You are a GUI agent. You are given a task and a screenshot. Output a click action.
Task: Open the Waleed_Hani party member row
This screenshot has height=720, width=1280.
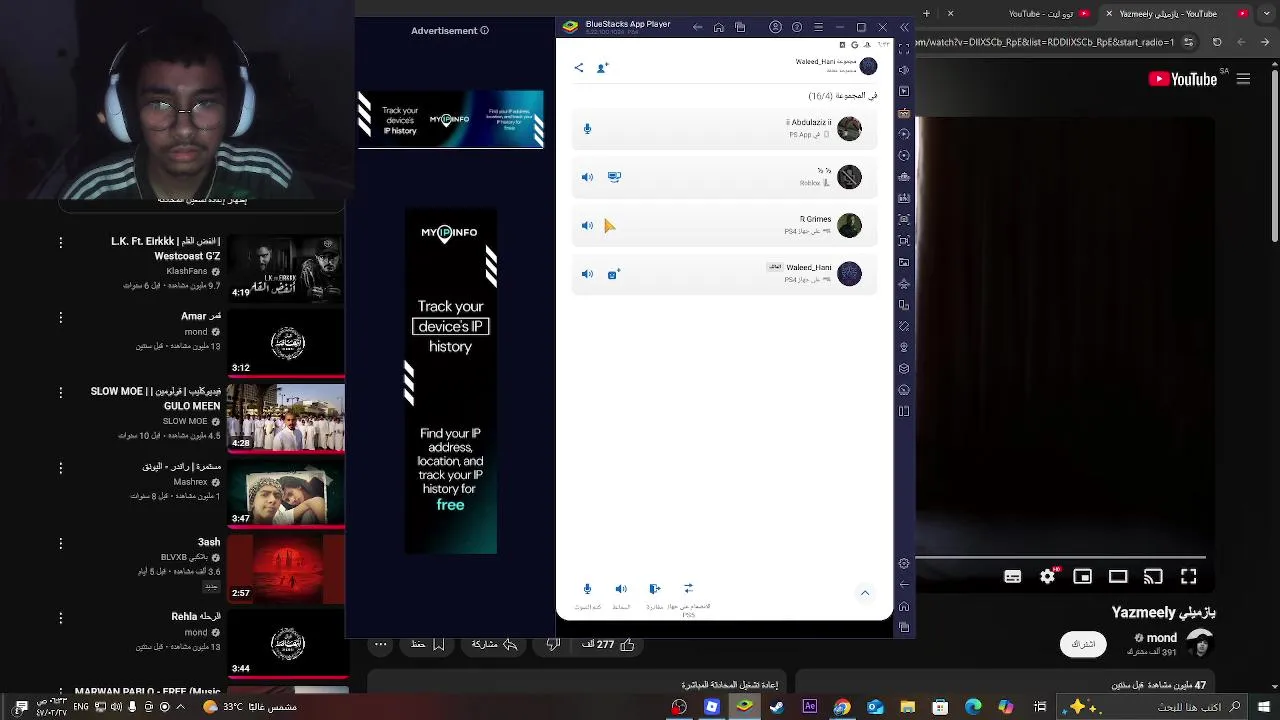[724, 274]
